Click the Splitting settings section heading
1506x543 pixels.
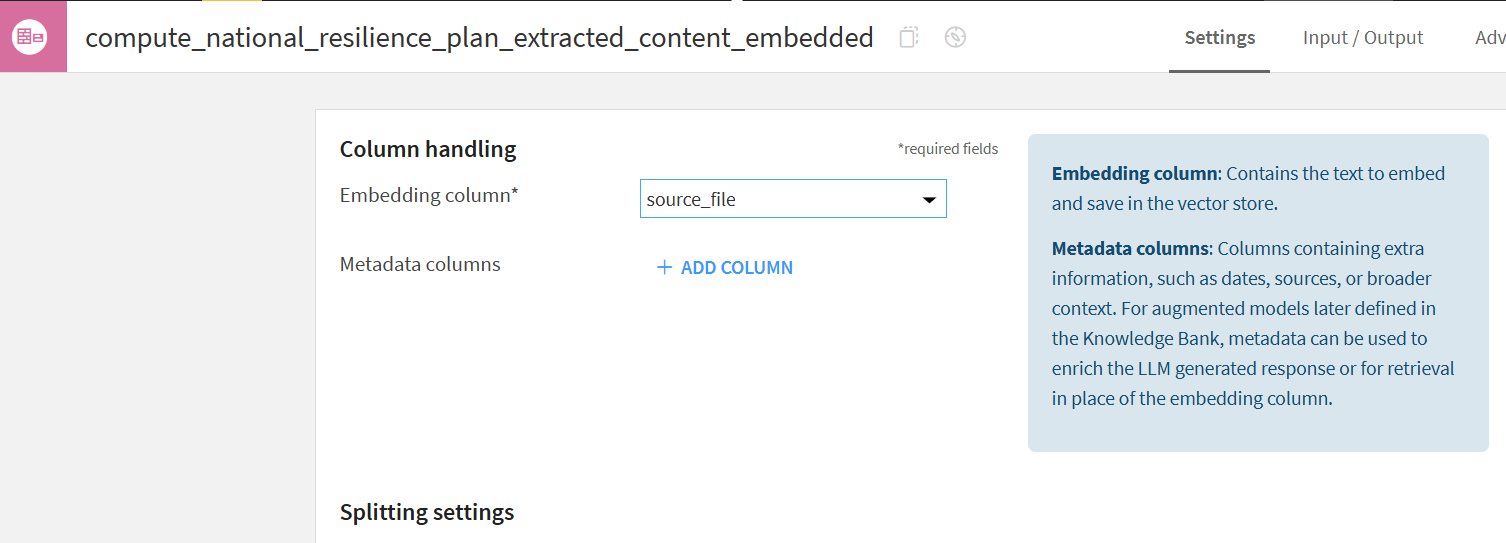pos(427,512)
